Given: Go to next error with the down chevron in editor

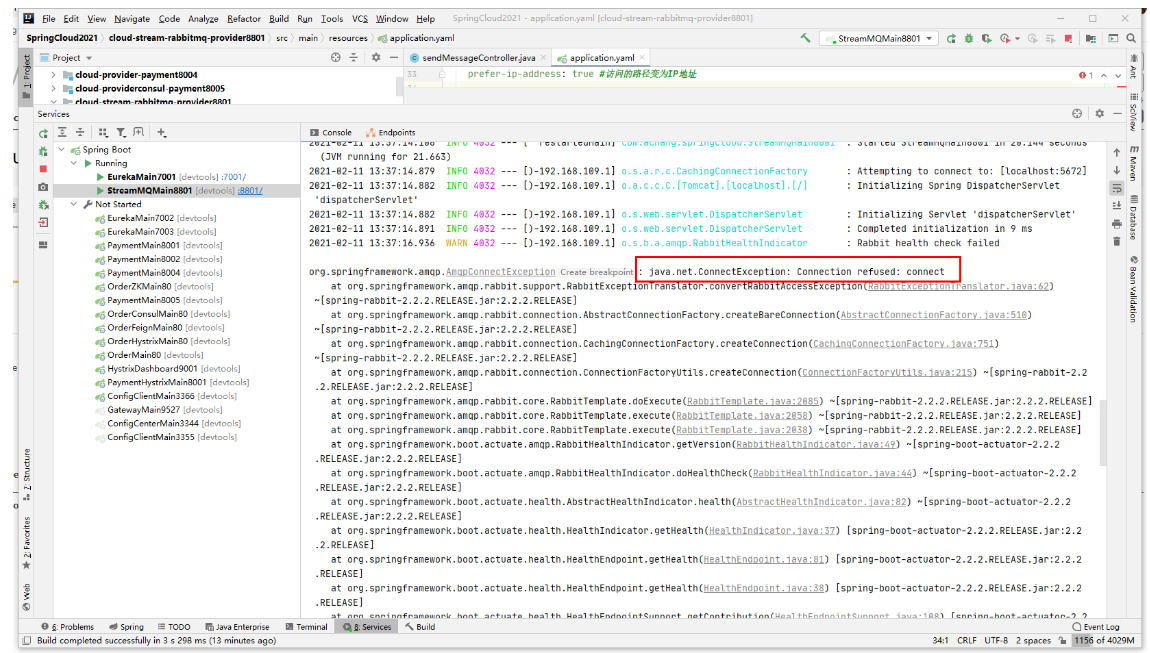Looking at the screenshot, I should (x=1118, y=76).
